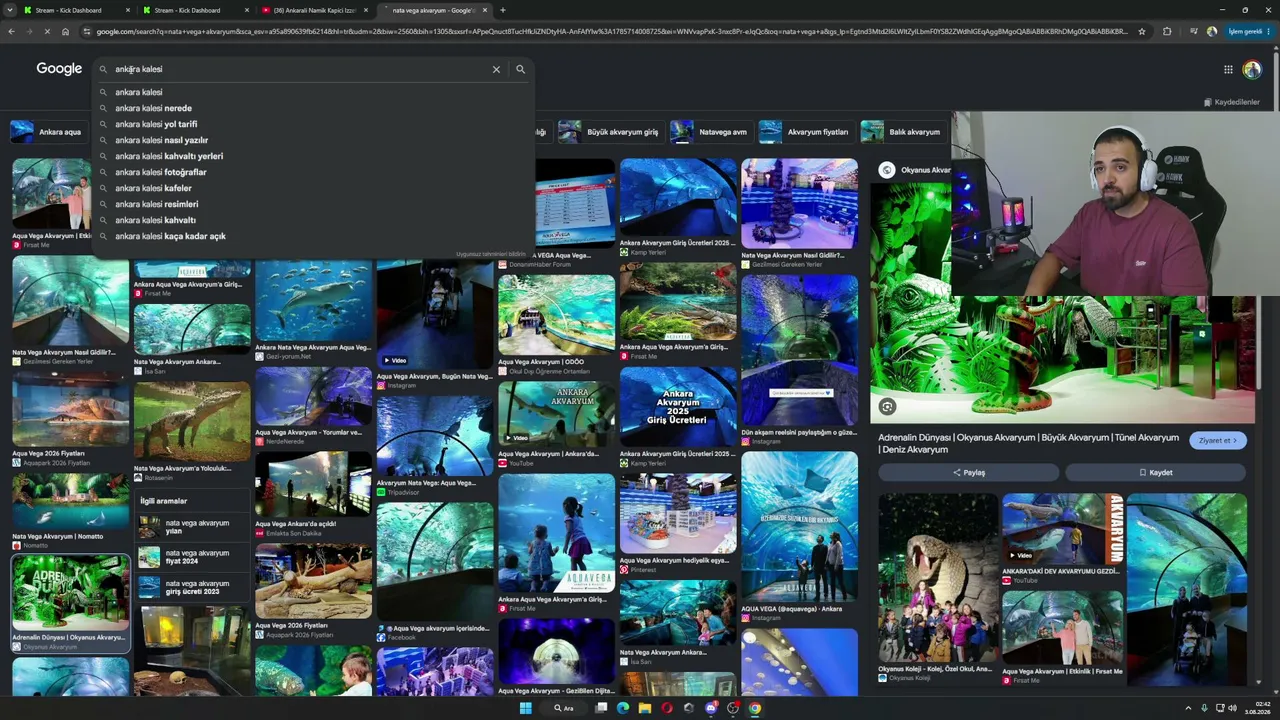Open Opera browser from the taskbar
The image size is (1280, 720).
pos(667,708)
